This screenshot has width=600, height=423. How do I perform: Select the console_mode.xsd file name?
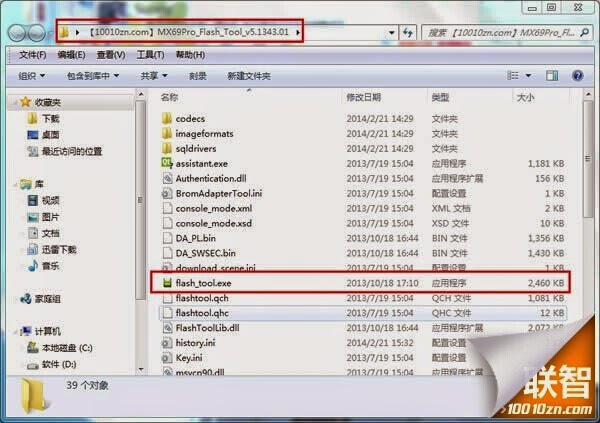pos(214,223)
